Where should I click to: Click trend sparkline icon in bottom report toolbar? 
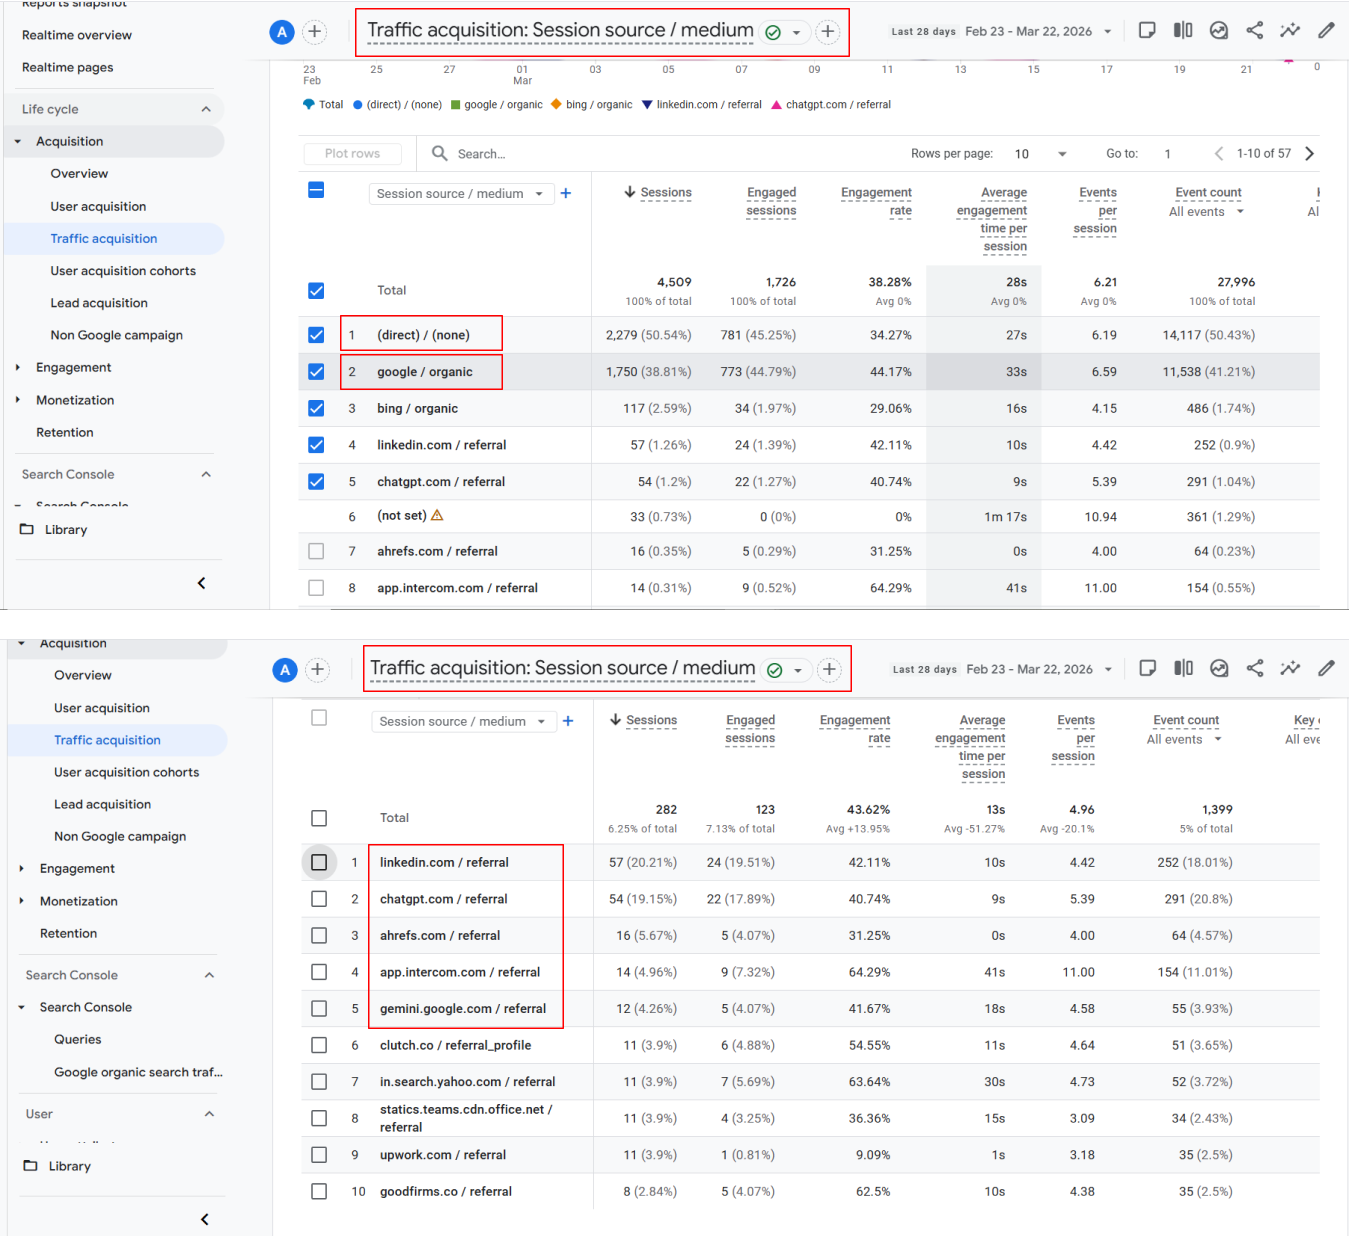pos(1290,668)
